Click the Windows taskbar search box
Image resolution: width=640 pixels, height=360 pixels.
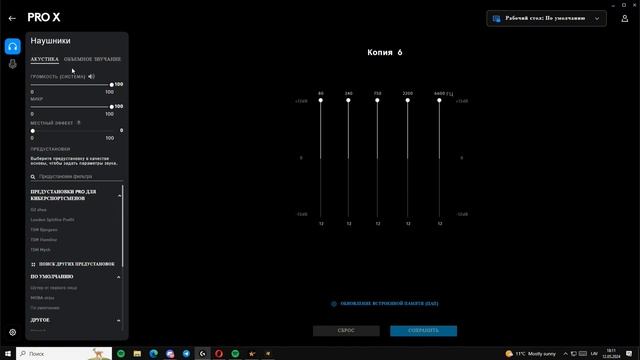pyautogui.click(x=64, y=353)
